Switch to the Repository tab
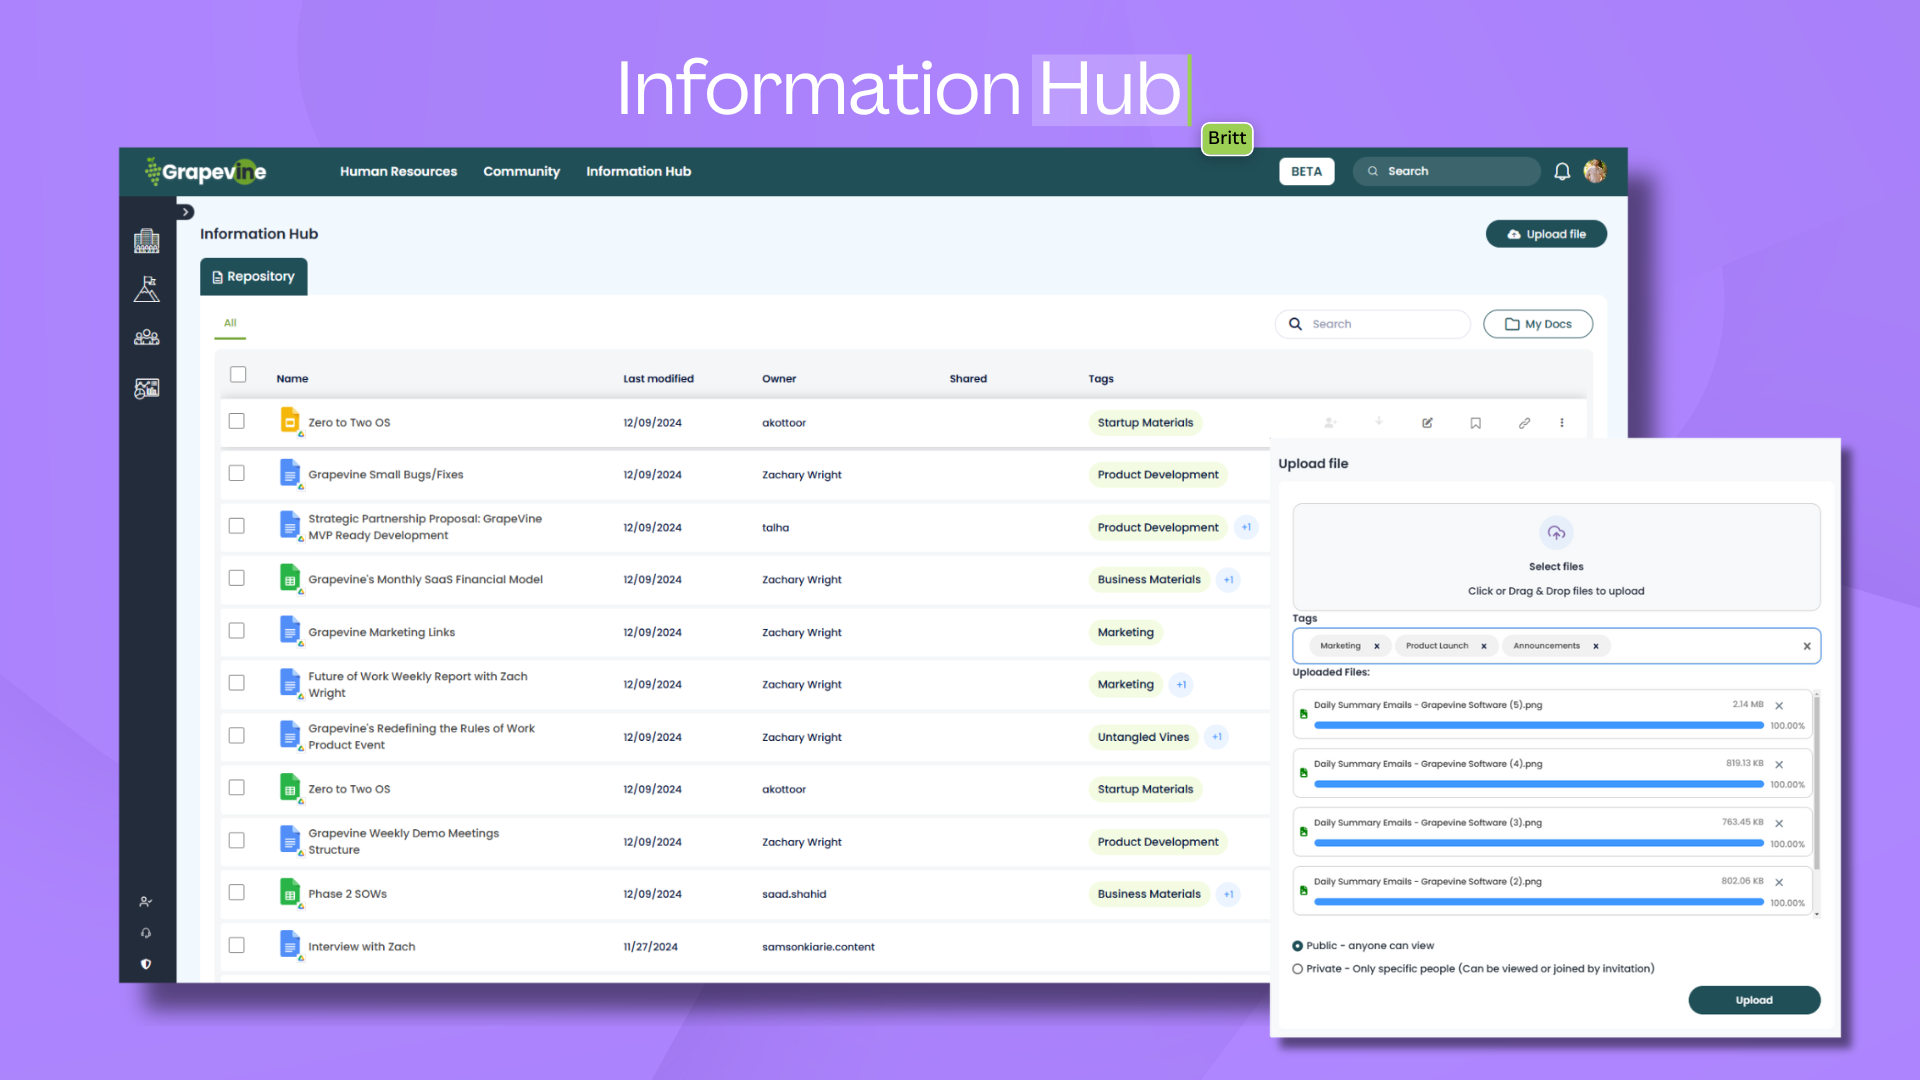Screen dimensions: 1920x1080 click(x=254, y=277)
